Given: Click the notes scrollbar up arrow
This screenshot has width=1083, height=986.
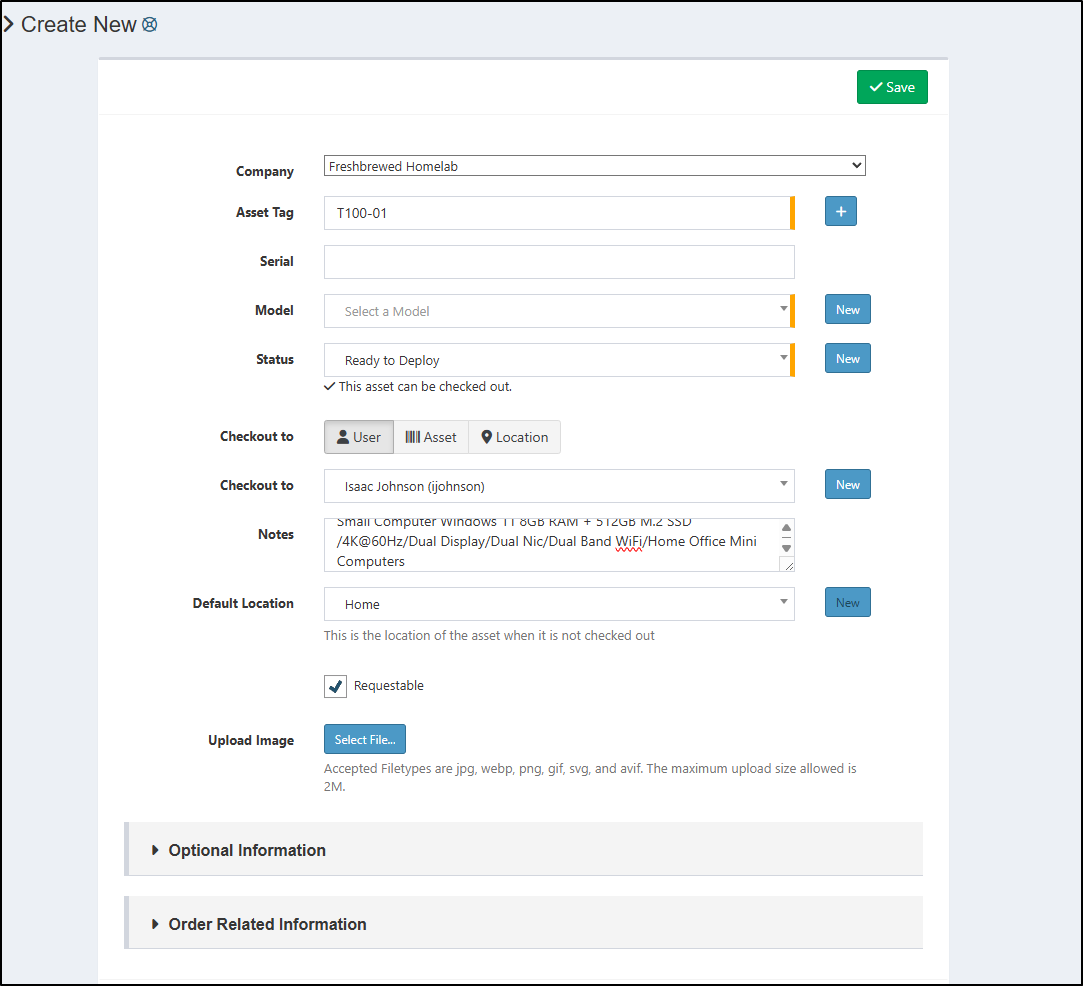Looking at the screenshot, I should point(786,529).
